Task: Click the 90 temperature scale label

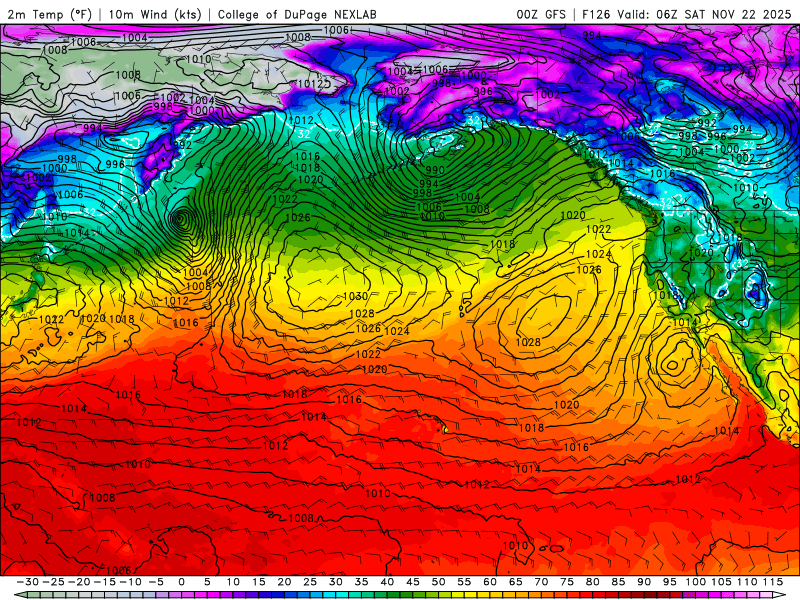Action: pyautogui.click(x=644, y=582)
